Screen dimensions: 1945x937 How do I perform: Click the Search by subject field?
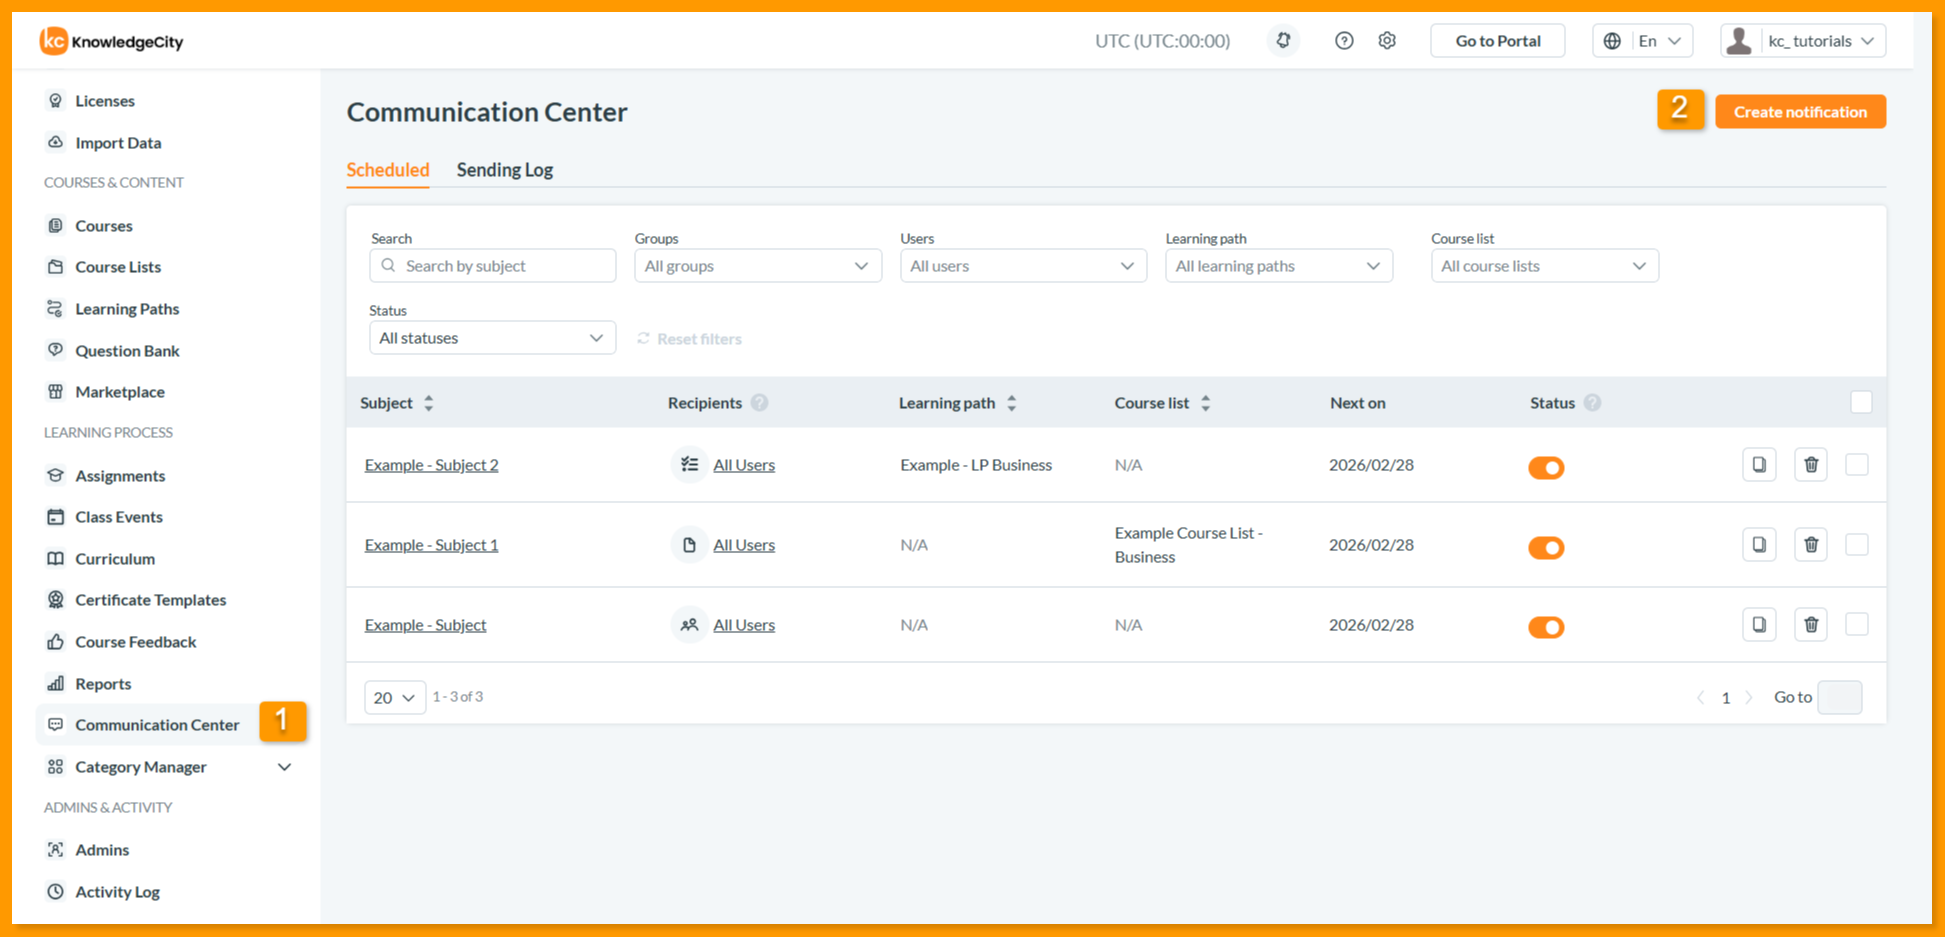click(492, 266)
